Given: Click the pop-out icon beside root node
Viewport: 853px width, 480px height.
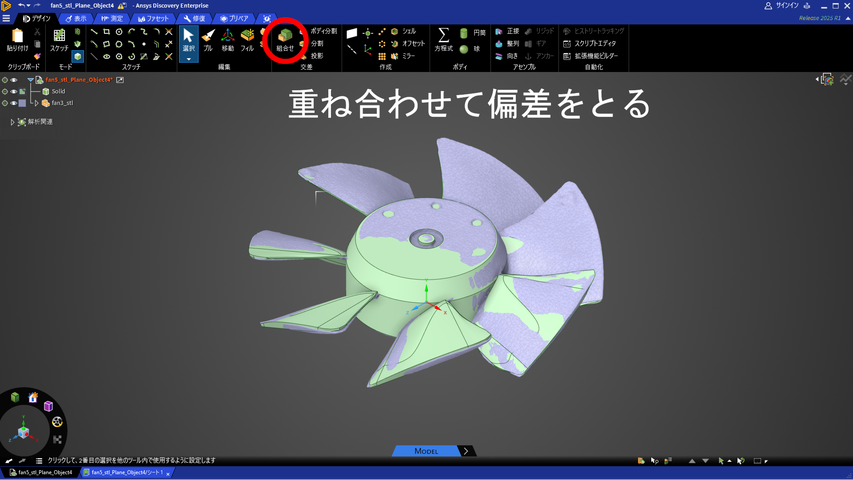Looking at the screenshot, I should (120, 80).
